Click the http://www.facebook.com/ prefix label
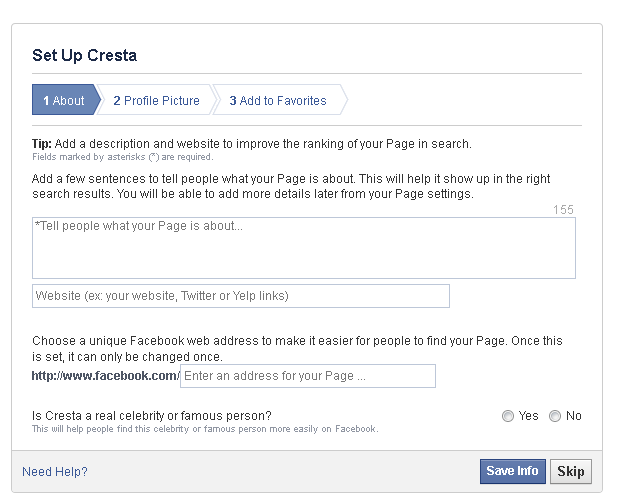Screen dimensions: 621x498 pyautogui.click(x=106, y=376)
